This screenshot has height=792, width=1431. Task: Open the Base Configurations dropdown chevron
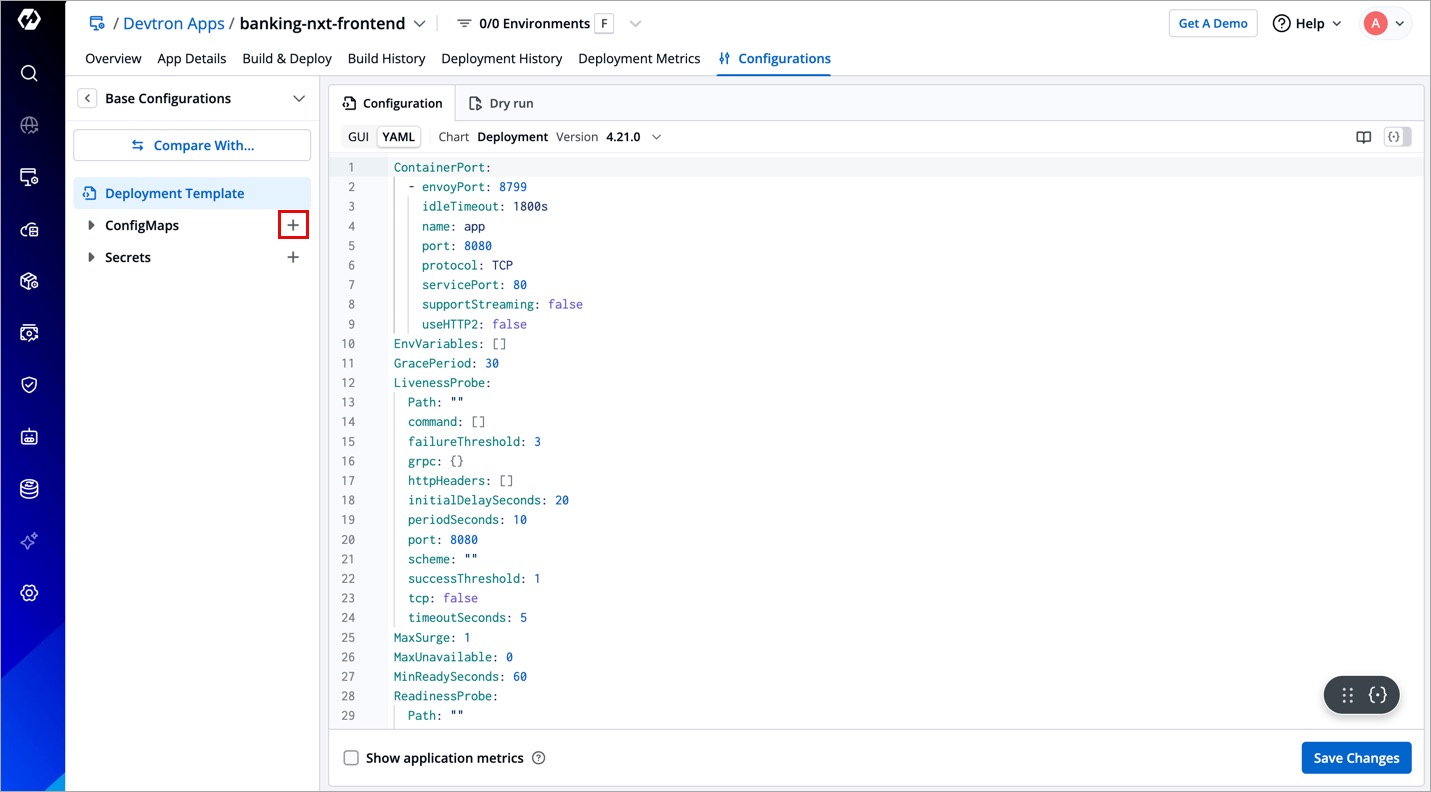[298, 98]
